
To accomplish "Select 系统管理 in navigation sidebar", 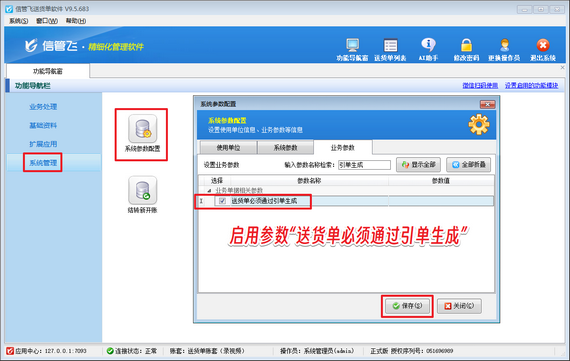I will point(43,163).
